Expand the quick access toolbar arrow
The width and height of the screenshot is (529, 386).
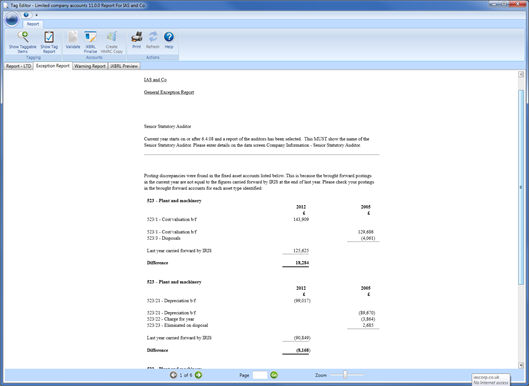point(36,15)
